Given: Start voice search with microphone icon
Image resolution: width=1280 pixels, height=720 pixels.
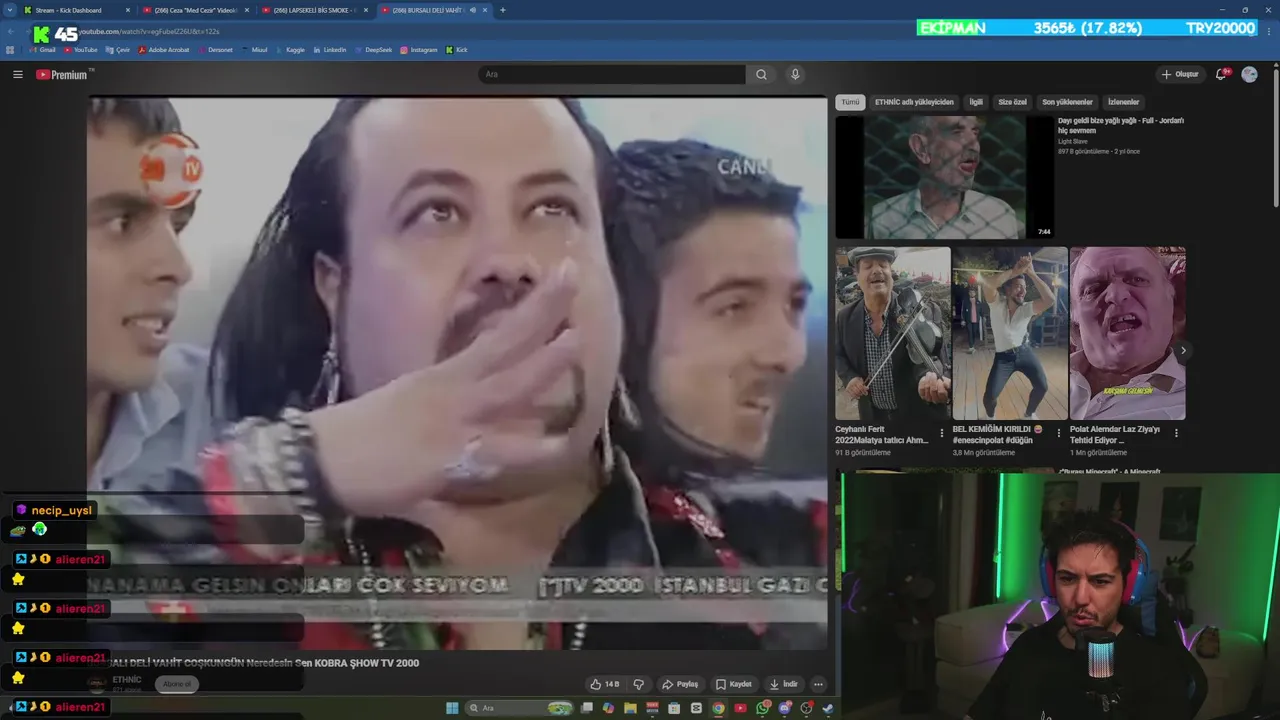Looking at the screenshot, I should pyautogui.click(x=795, y=74).
